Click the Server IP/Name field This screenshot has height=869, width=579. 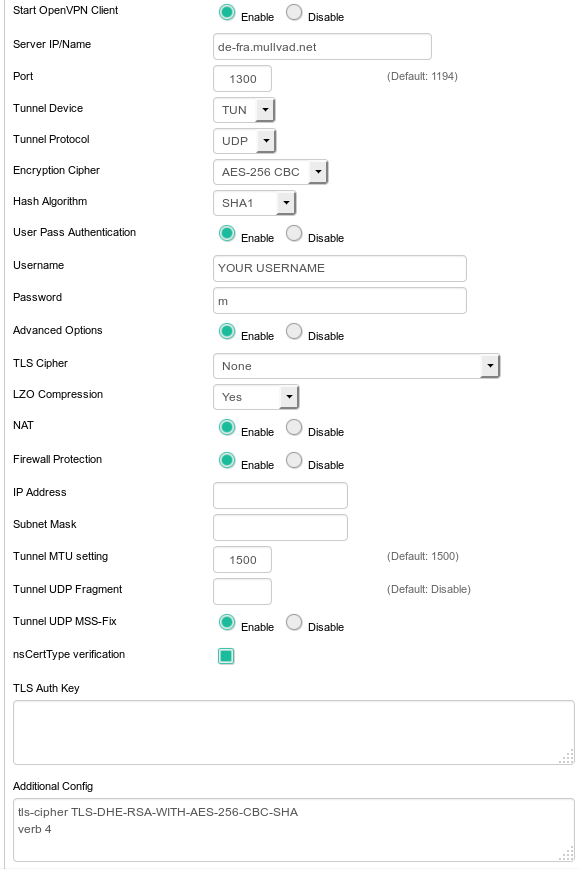click(x=322, y=47)
